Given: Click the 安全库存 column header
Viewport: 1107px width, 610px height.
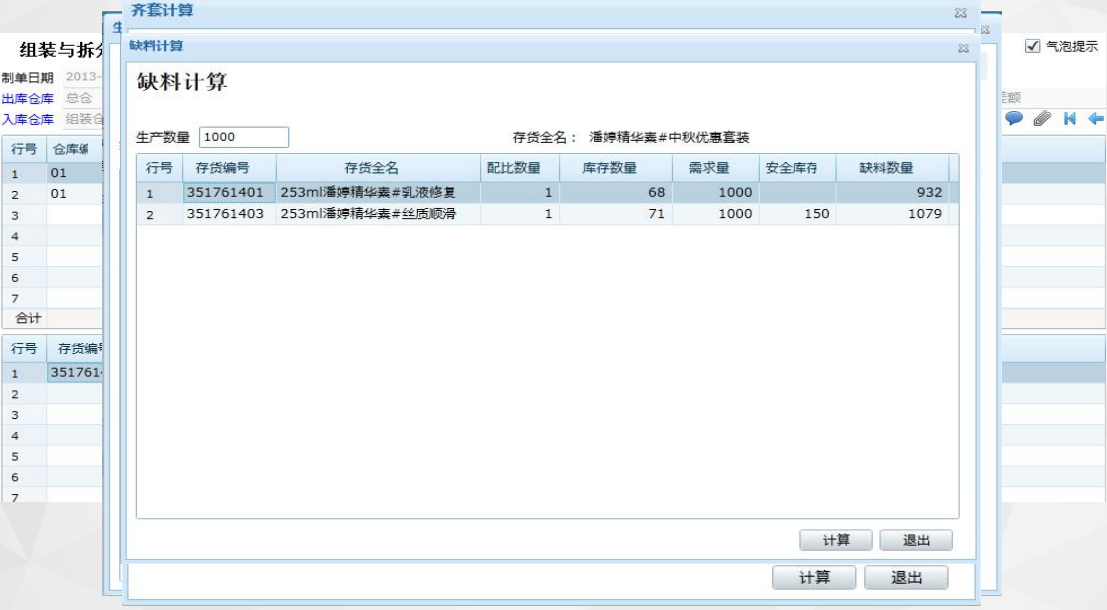Looking at the screenshot, I should [798, 168].
